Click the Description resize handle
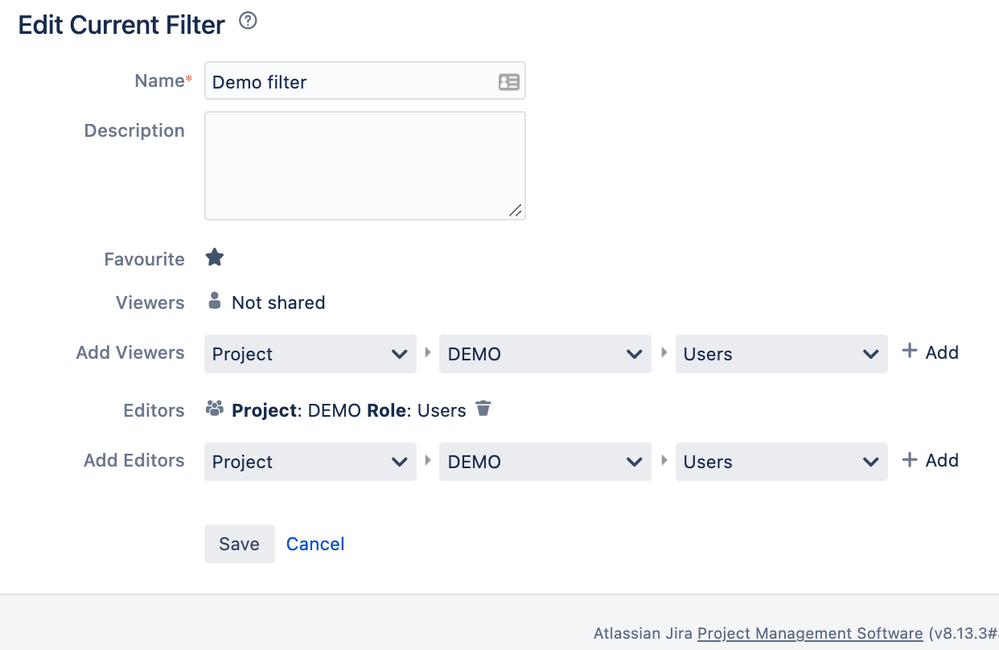The image size is (999, 650). point(515,210)
